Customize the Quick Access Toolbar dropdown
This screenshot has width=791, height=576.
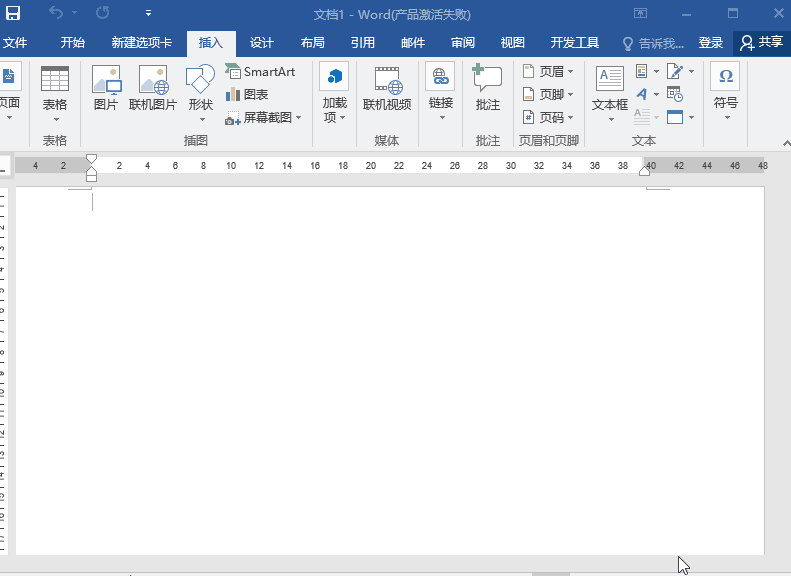(148, 13)
